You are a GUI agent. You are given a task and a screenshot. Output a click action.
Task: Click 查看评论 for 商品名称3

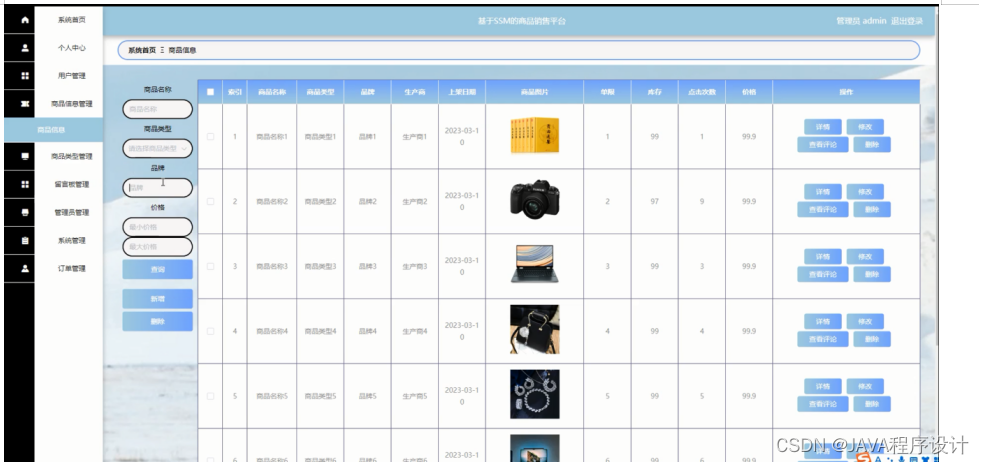point(823,274)
